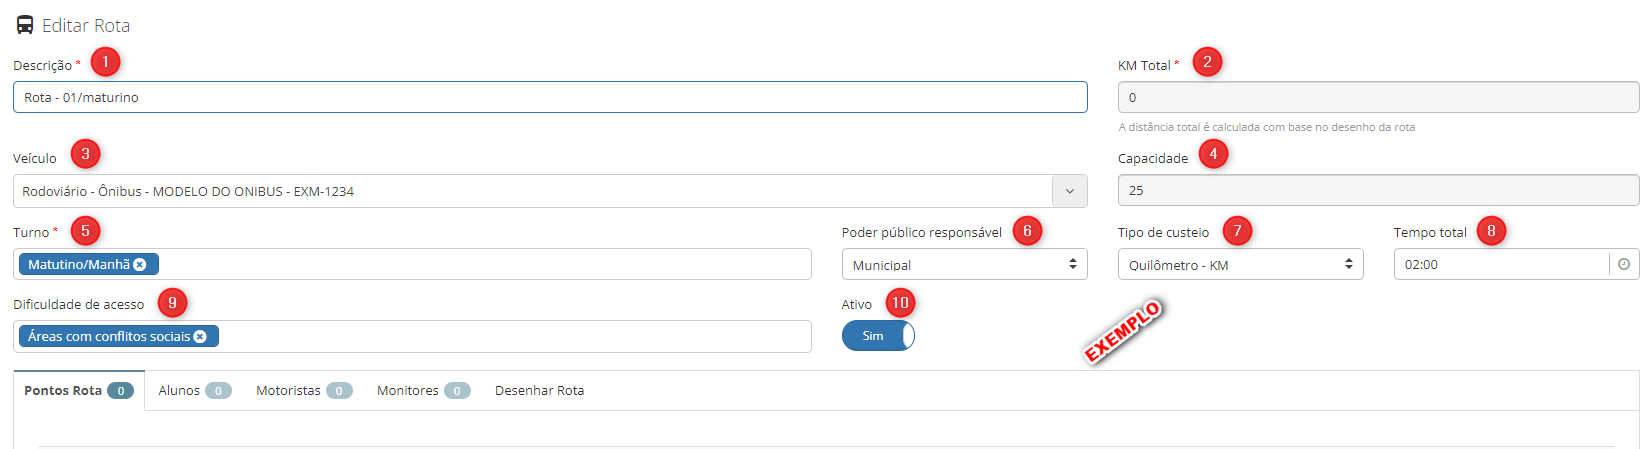
Task: Click red marker number 7 near Tipo de custeio
Action: point(1237,231)
